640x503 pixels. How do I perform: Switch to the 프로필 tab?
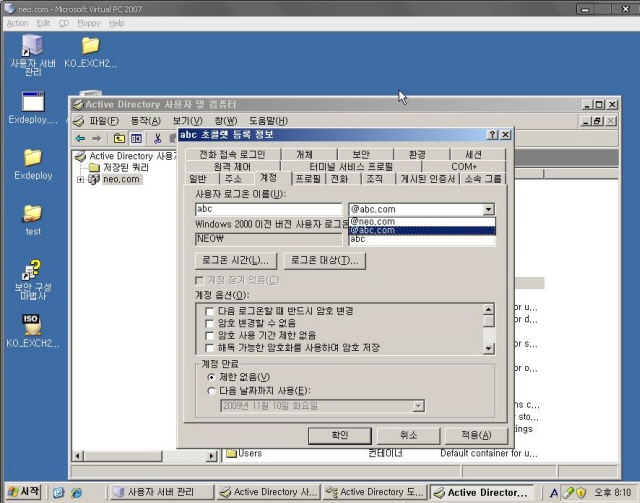tap(308, 179)
